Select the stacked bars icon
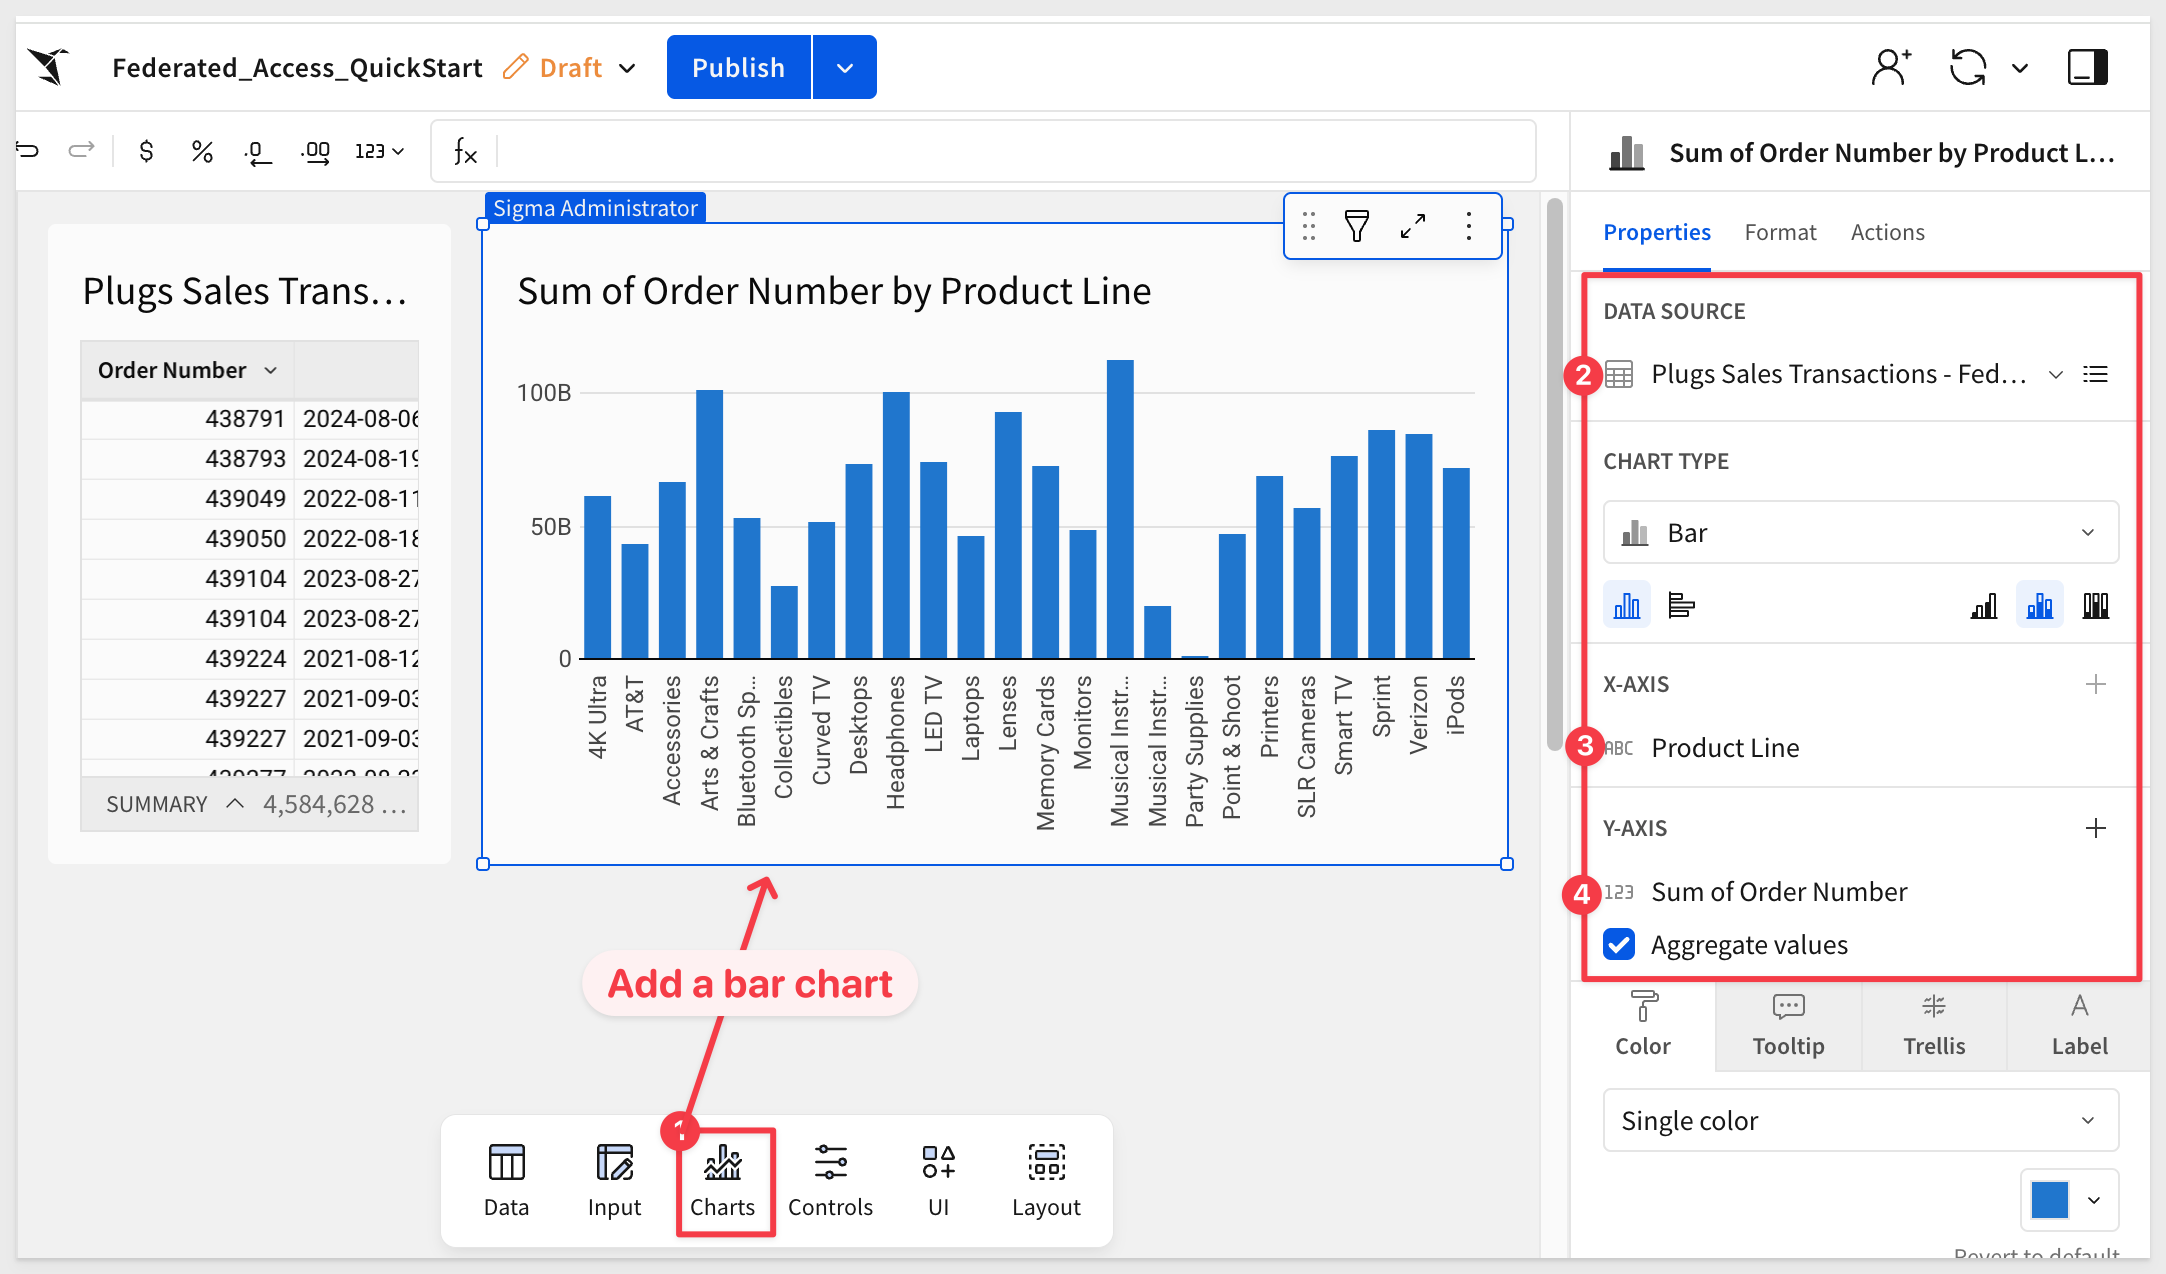Screen dimensions: 2166x1274 click(2039, 605)
